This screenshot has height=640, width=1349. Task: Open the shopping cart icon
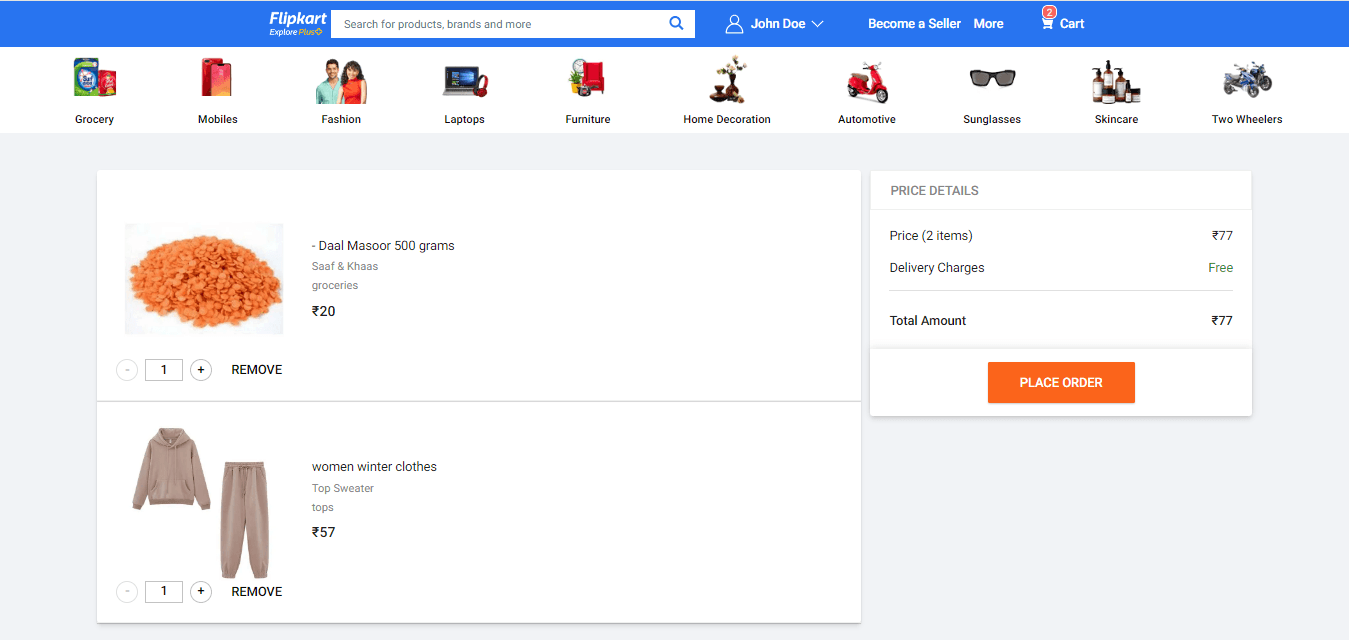[x=1047, y=24]
